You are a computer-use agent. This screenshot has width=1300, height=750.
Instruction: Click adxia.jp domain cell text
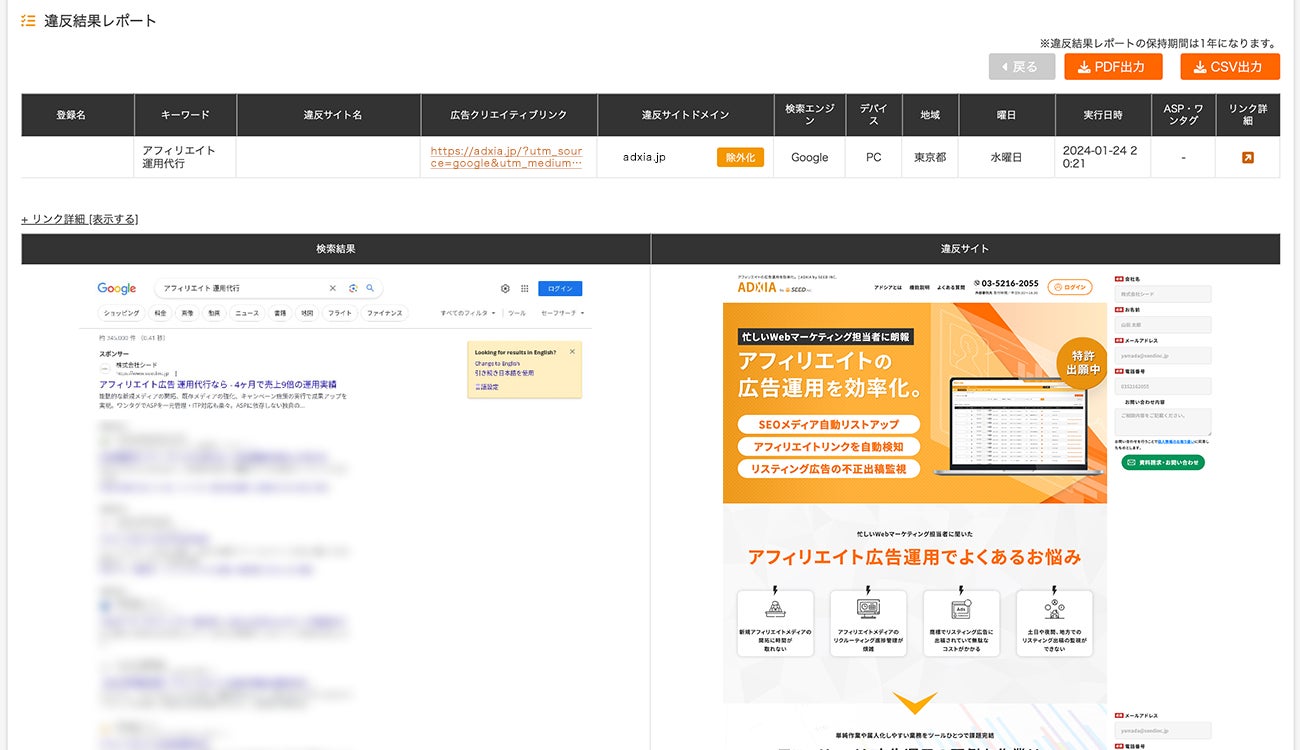(x=644, y=157)
